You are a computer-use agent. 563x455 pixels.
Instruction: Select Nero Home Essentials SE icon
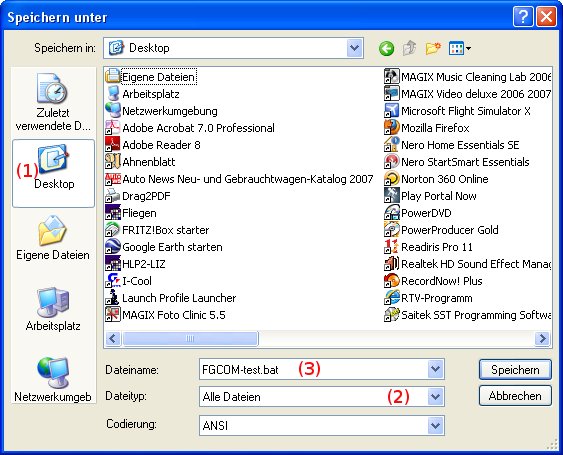[391, 145]
